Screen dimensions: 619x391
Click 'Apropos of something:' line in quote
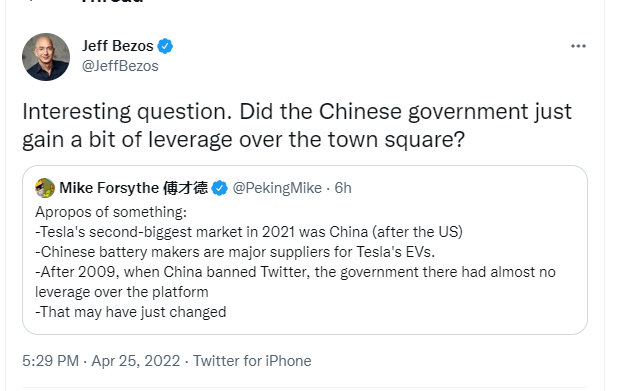point(111,212)
